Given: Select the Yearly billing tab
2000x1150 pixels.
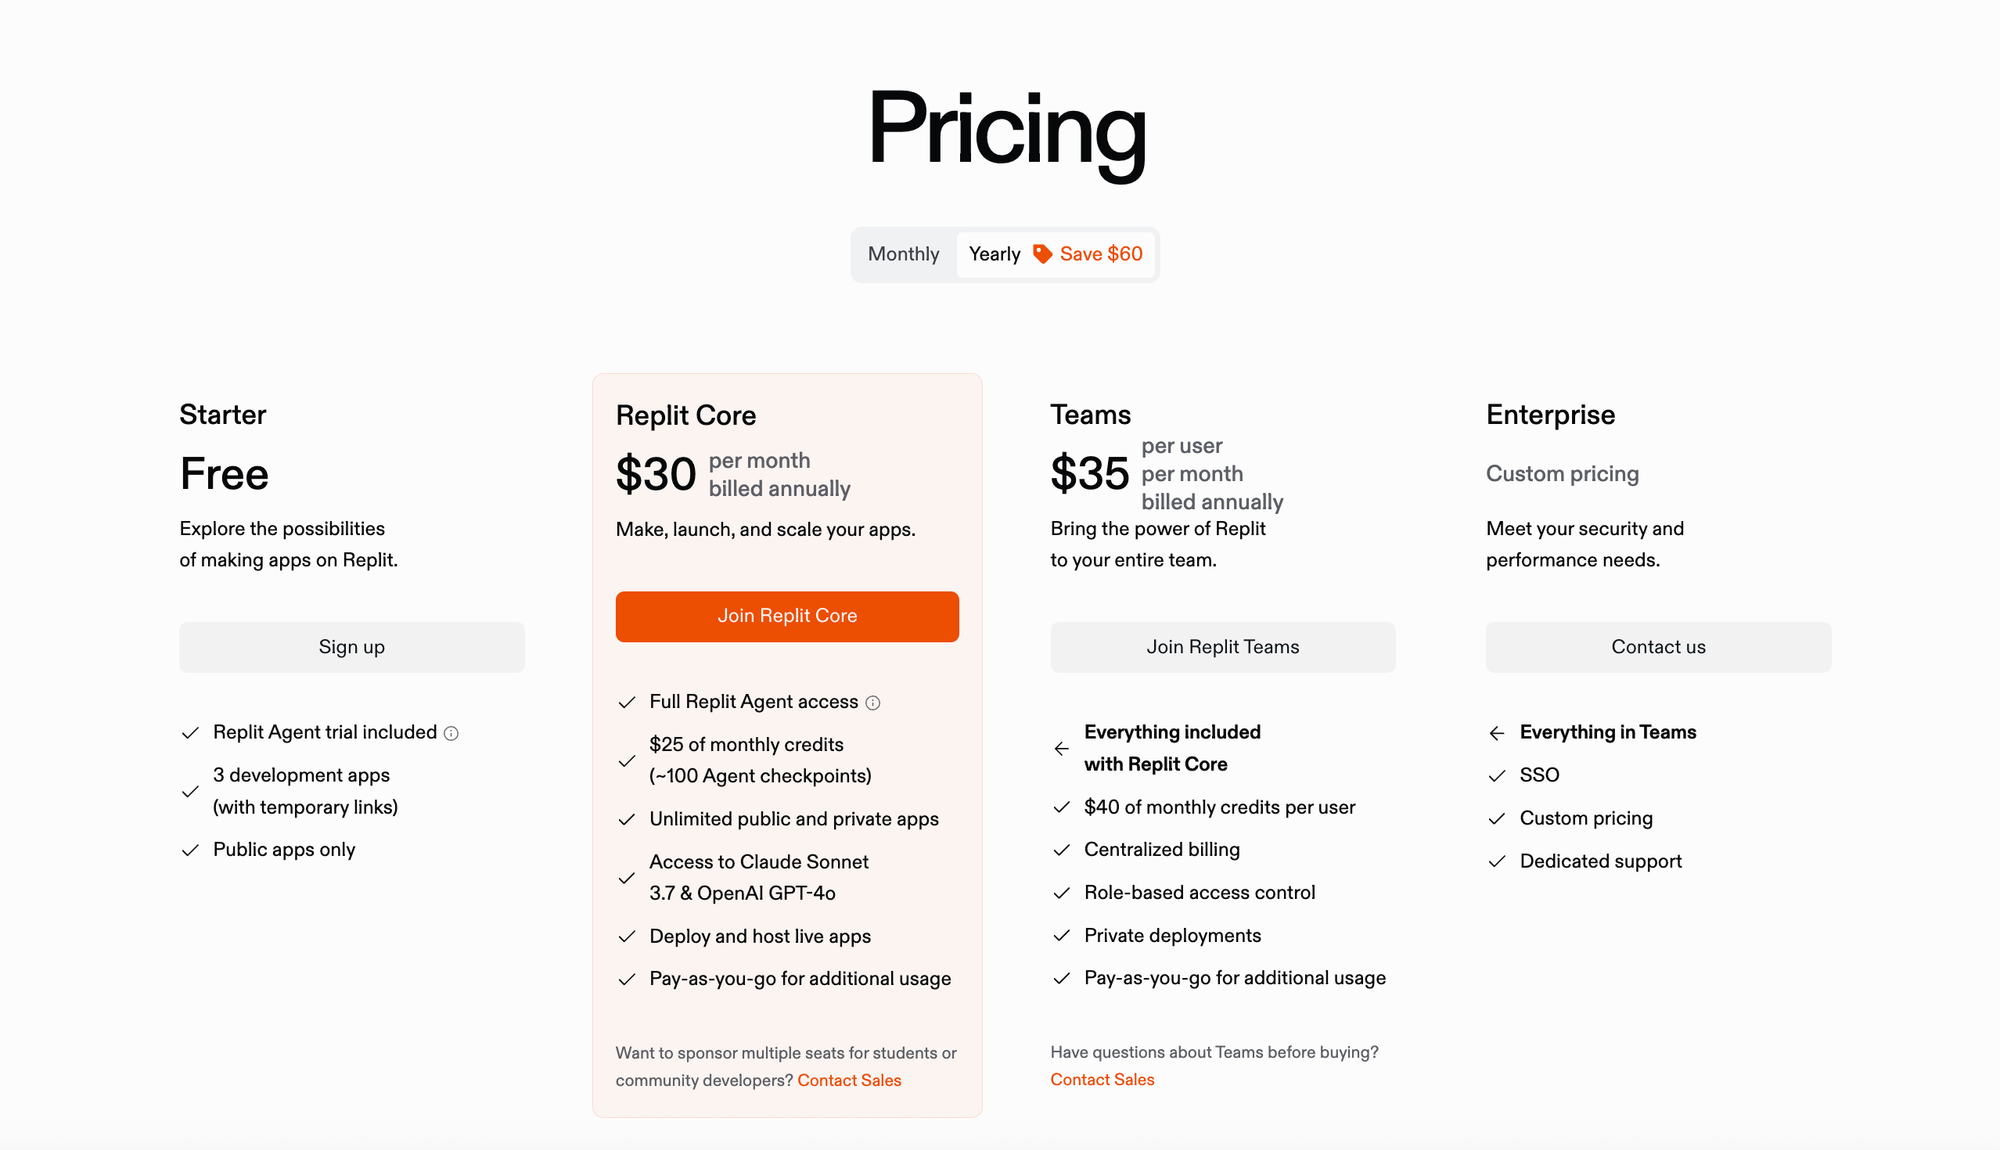Looking at the screenshot, I should click(x=994, y=254).
